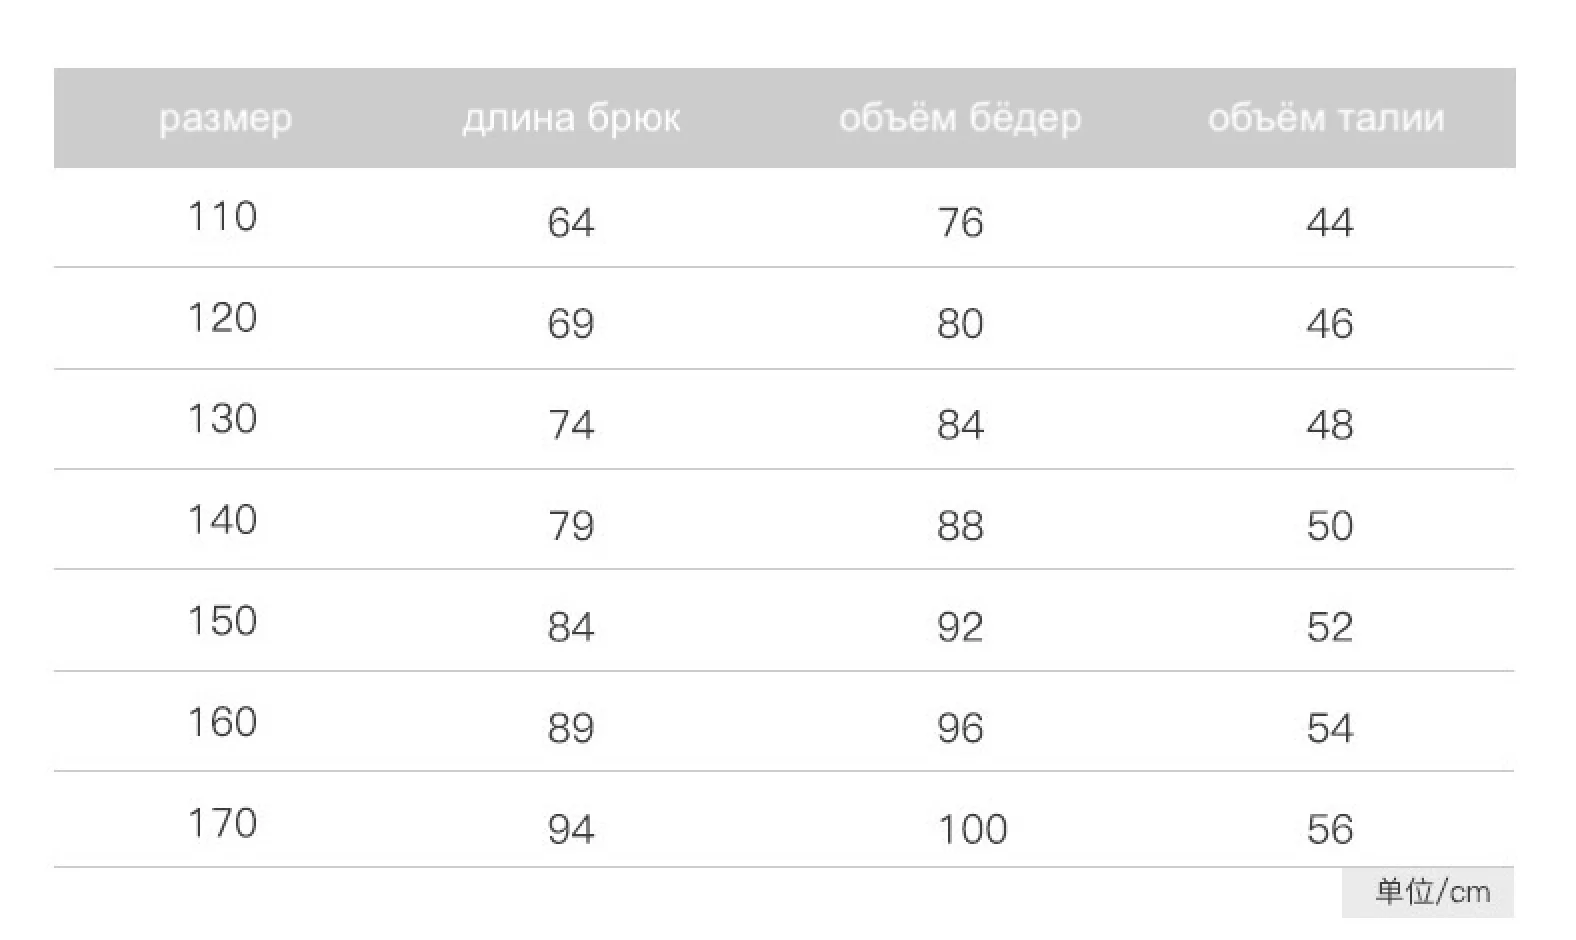Click the 单位/cm unit label
Screen dimensions: 1576x940
(1432, 892)
